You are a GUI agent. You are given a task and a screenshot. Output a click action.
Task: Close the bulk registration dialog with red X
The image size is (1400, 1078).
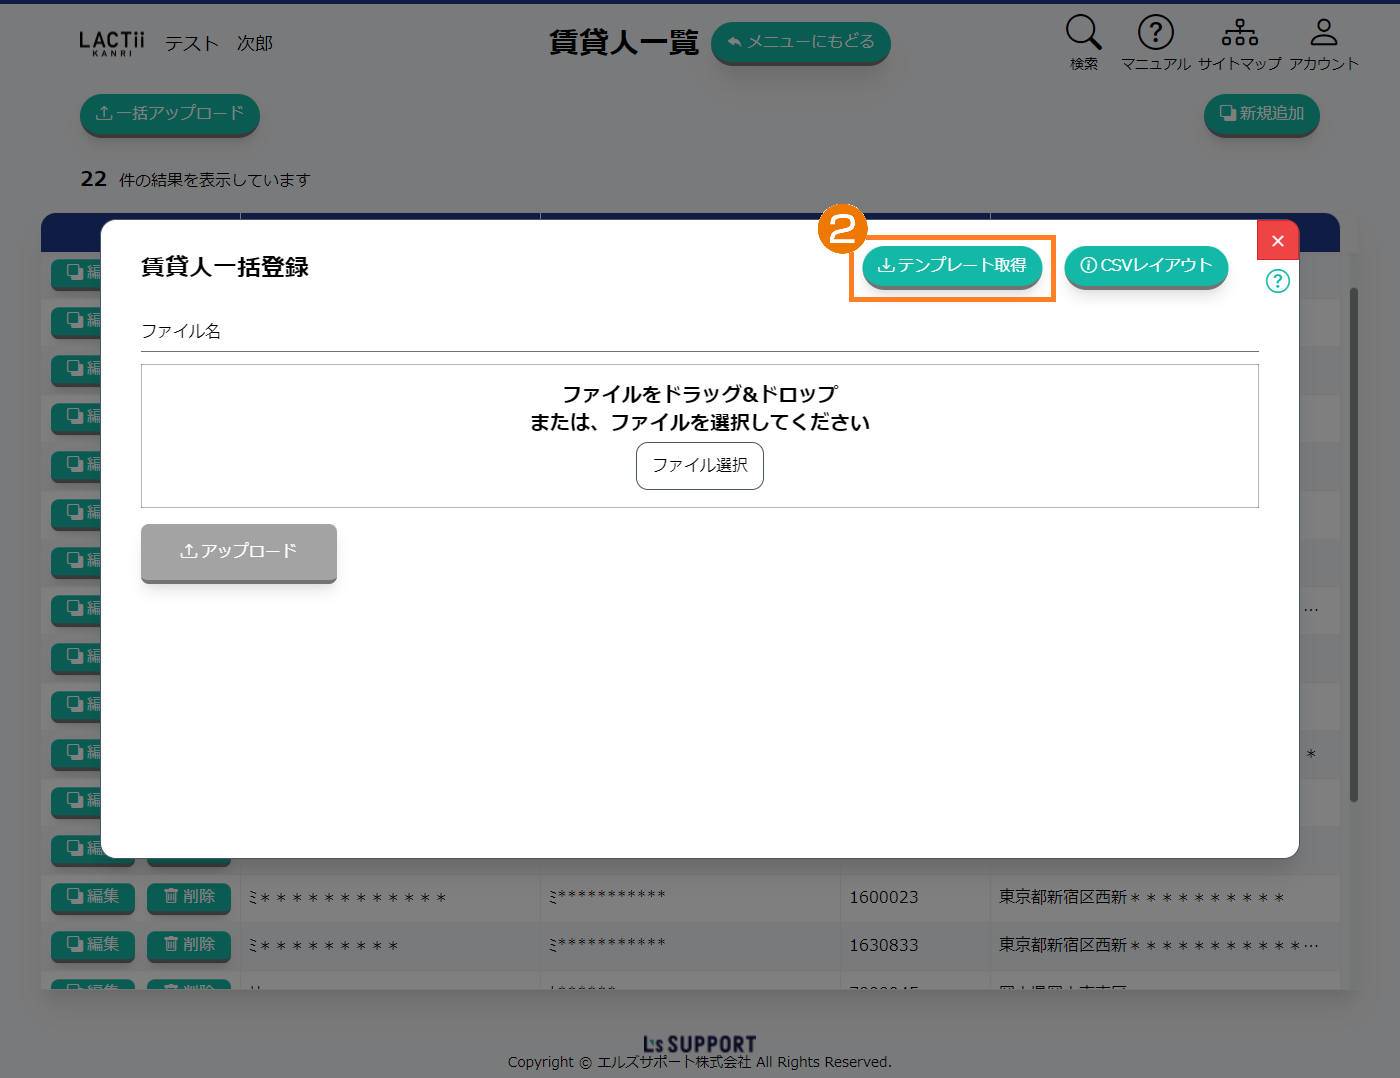(1277, 241)
